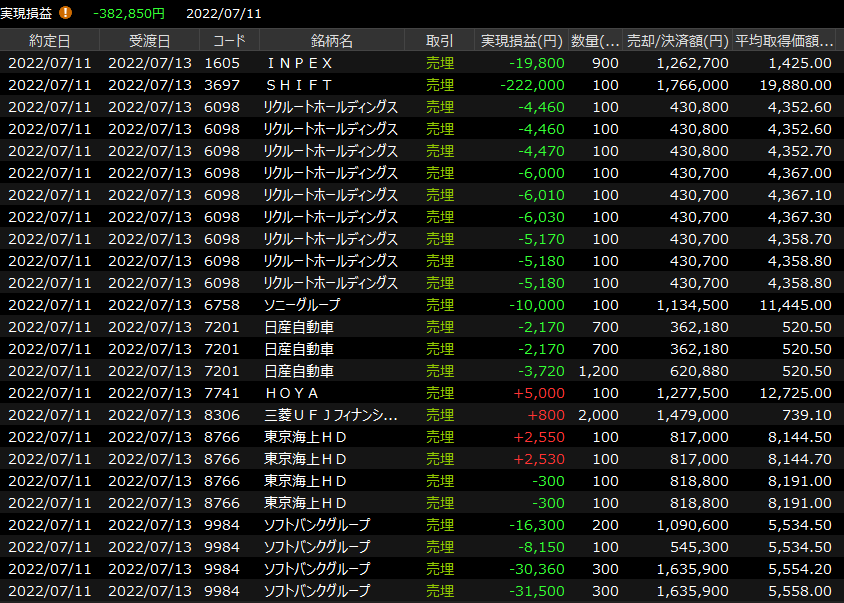Image resolution: width=844 pixels, height=603 pixels.
Task: Select the 三菱UFJフィナンシャル row
Action: 330,415
